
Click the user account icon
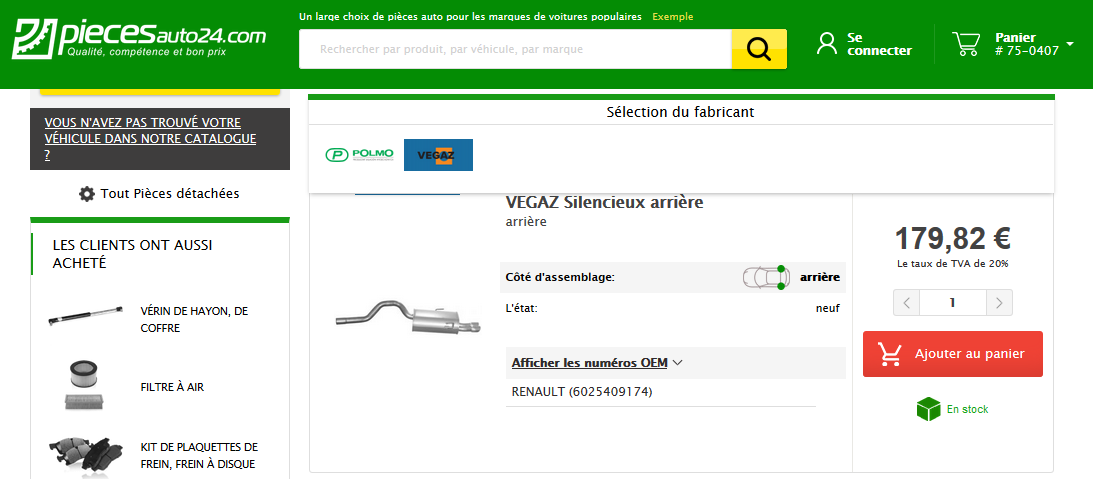coord(827,43)
